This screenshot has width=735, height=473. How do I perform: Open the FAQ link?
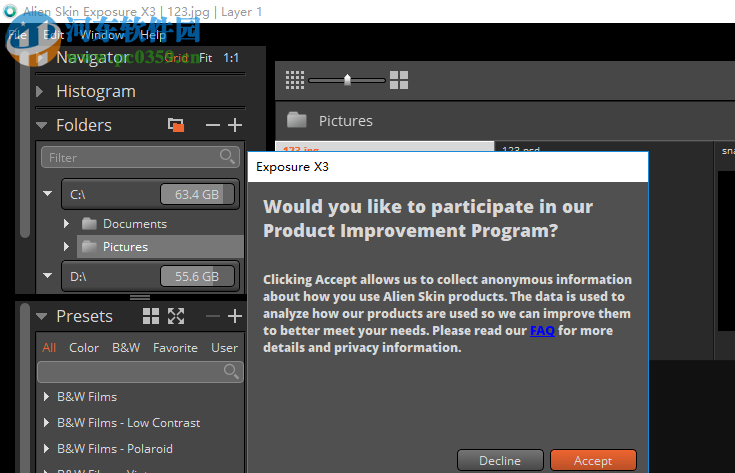point(542,330)
